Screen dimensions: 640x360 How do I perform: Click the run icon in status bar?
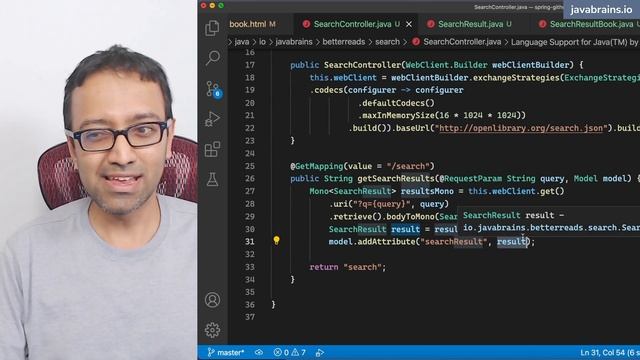(320, 352)
